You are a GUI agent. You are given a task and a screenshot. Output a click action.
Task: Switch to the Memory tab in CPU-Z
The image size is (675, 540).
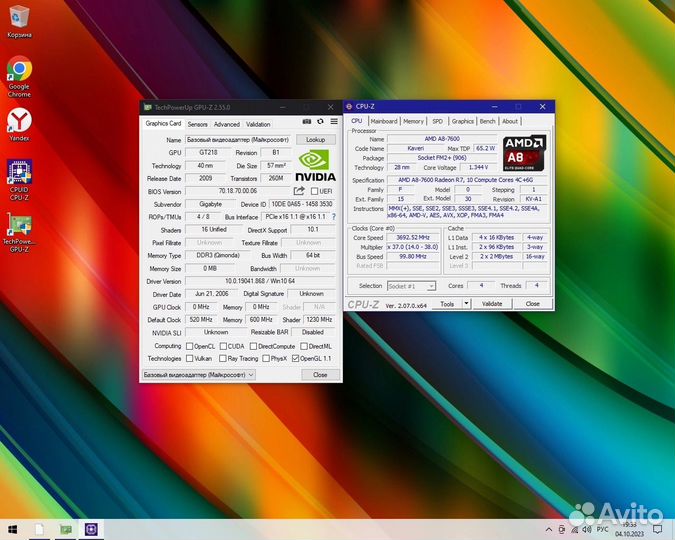click(x=413, y=121)
